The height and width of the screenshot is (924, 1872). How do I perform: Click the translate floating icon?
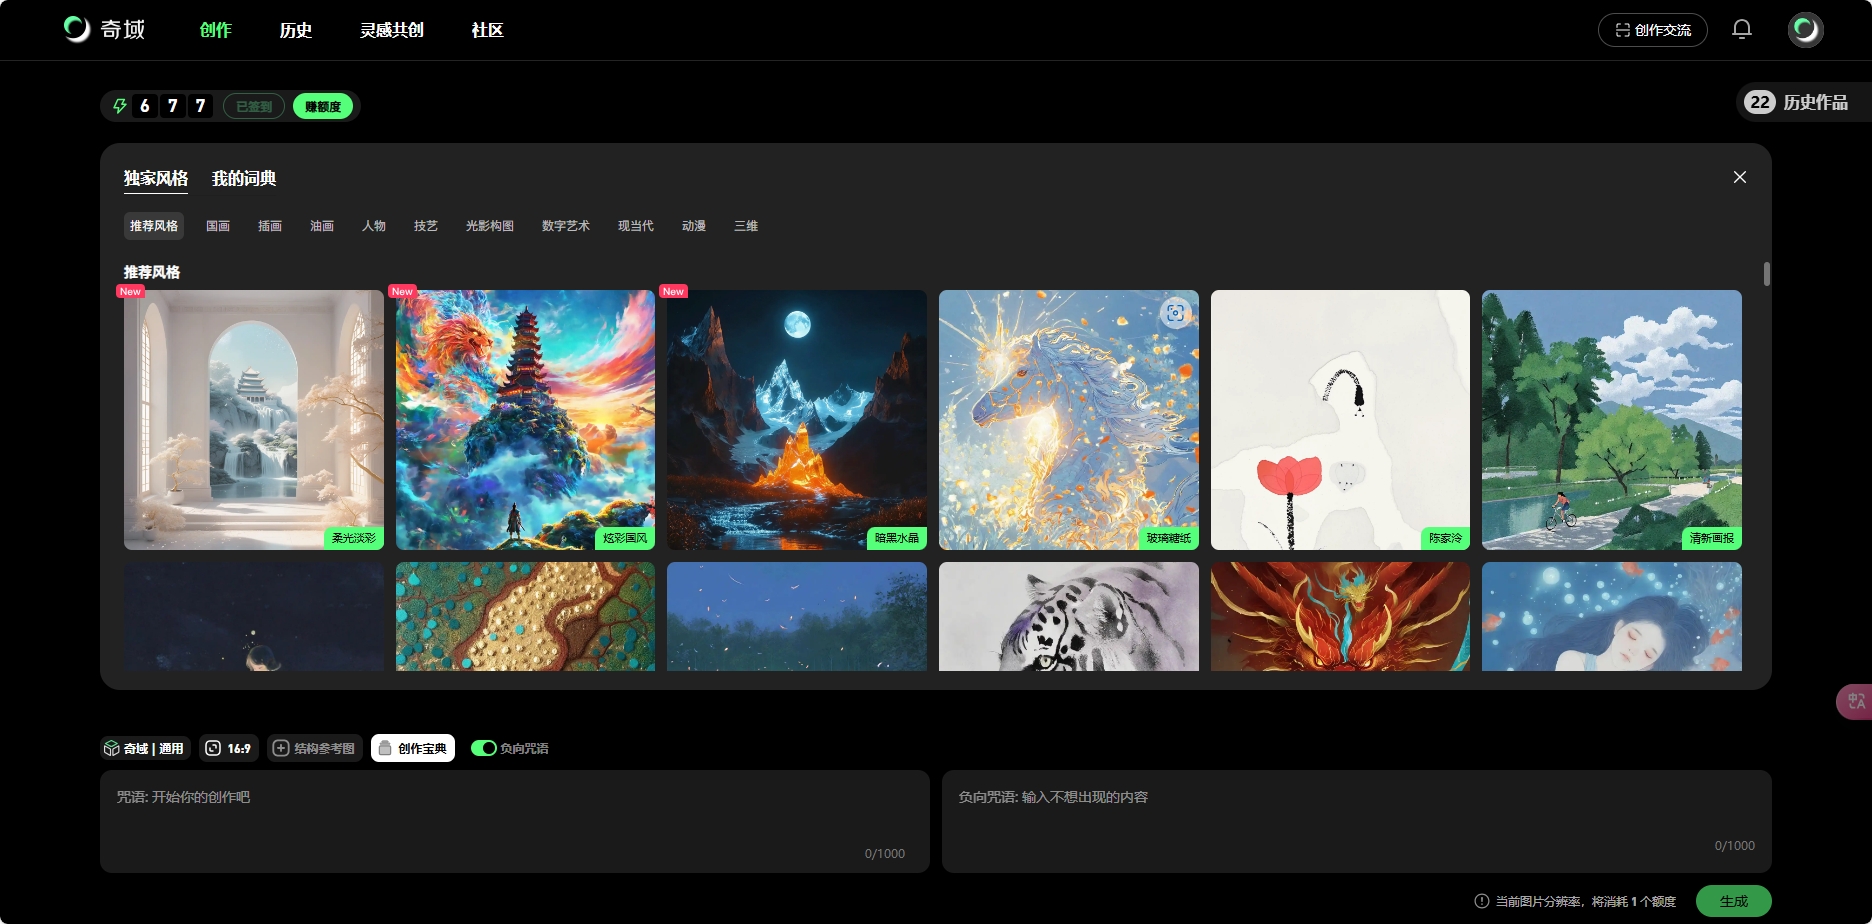1855,701
